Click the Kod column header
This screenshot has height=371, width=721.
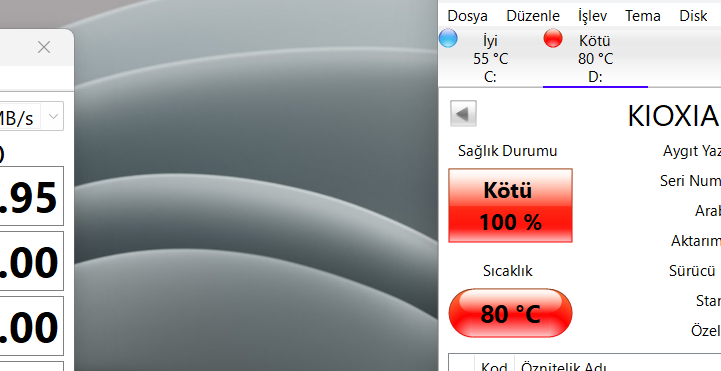click(x=494, y=366)
